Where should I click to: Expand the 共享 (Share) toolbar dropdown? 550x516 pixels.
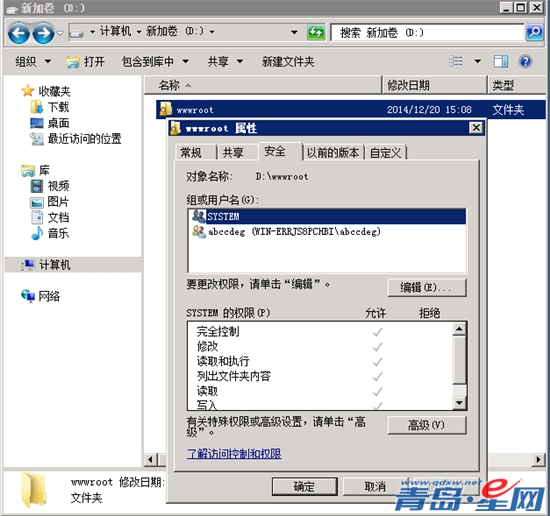click(225, 62)
